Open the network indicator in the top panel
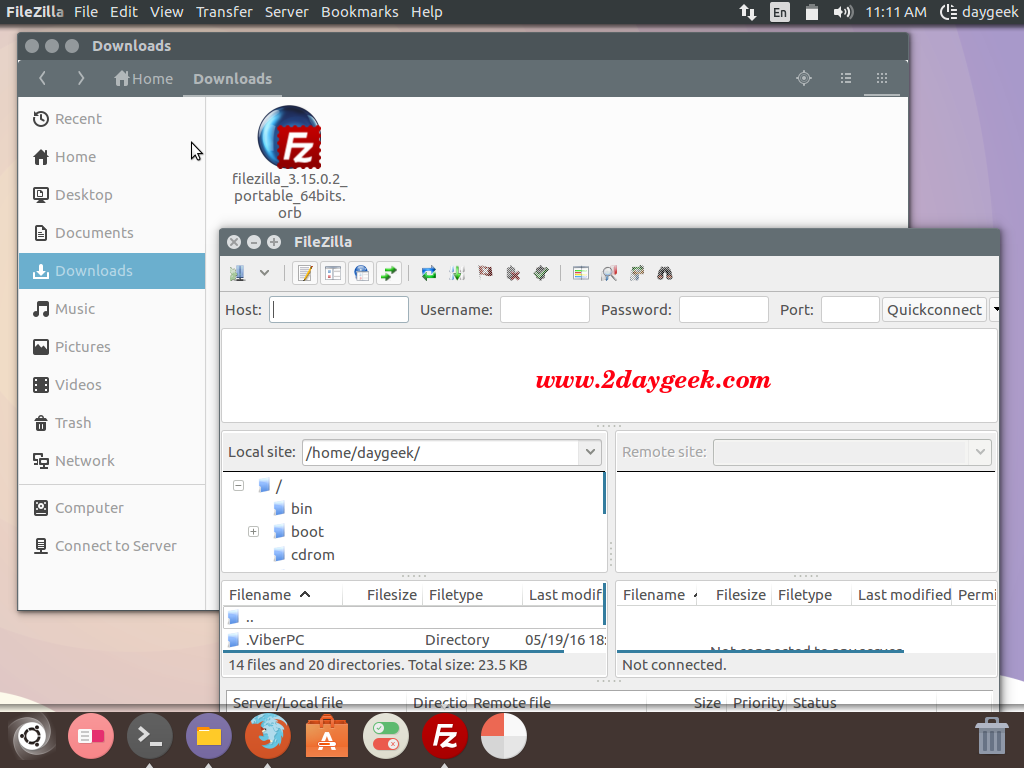Screen dimensions: 1024x768 (748, 12)
